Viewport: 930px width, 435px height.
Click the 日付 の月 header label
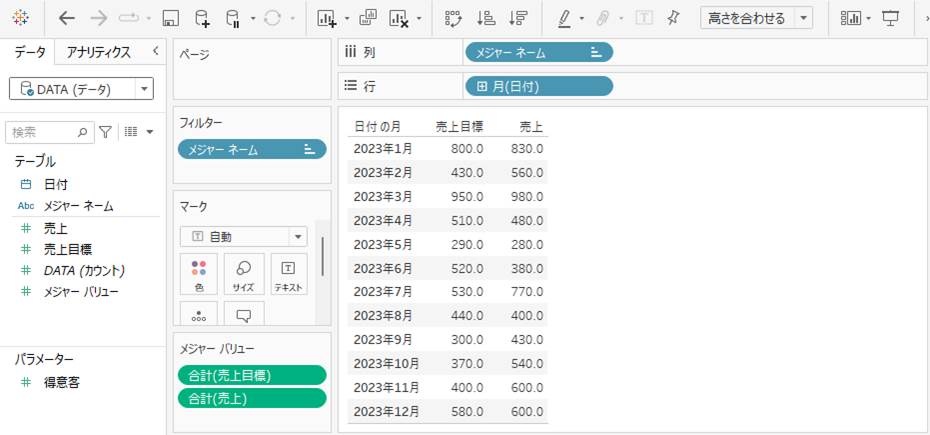coord(377,126)
